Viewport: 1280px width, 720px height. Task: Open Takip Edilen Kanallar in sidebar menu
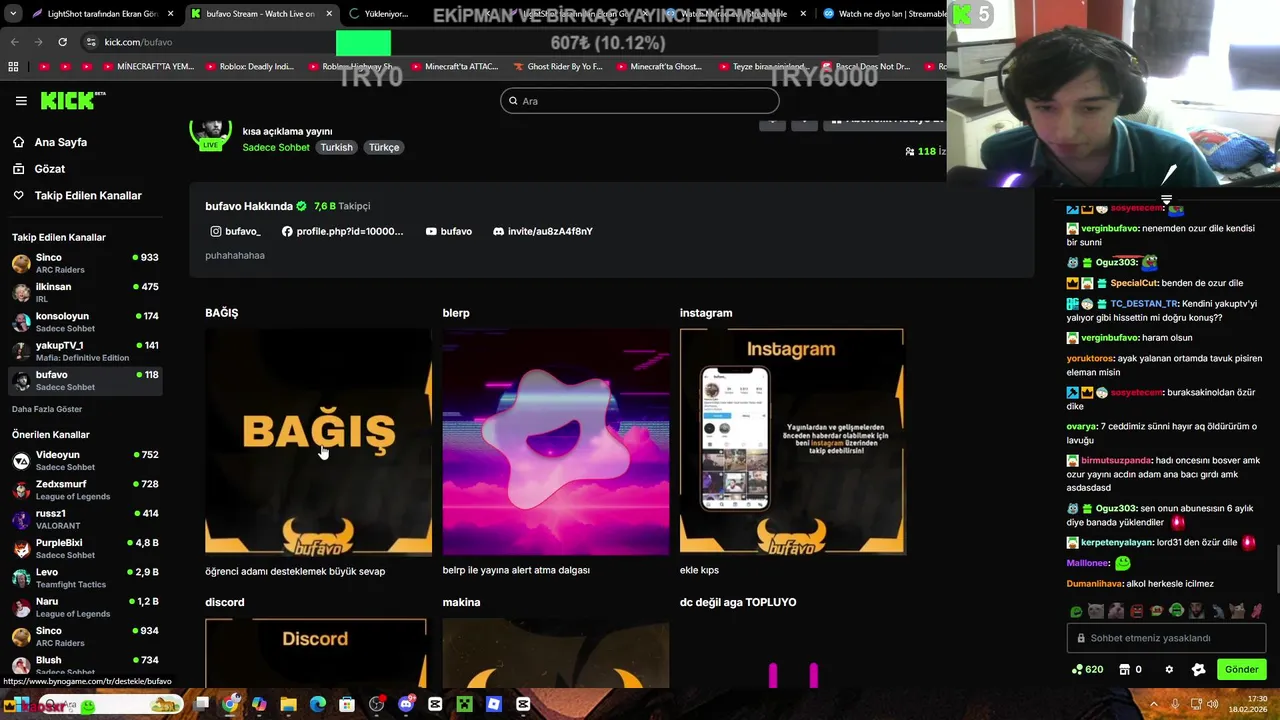tap(88, 196)
